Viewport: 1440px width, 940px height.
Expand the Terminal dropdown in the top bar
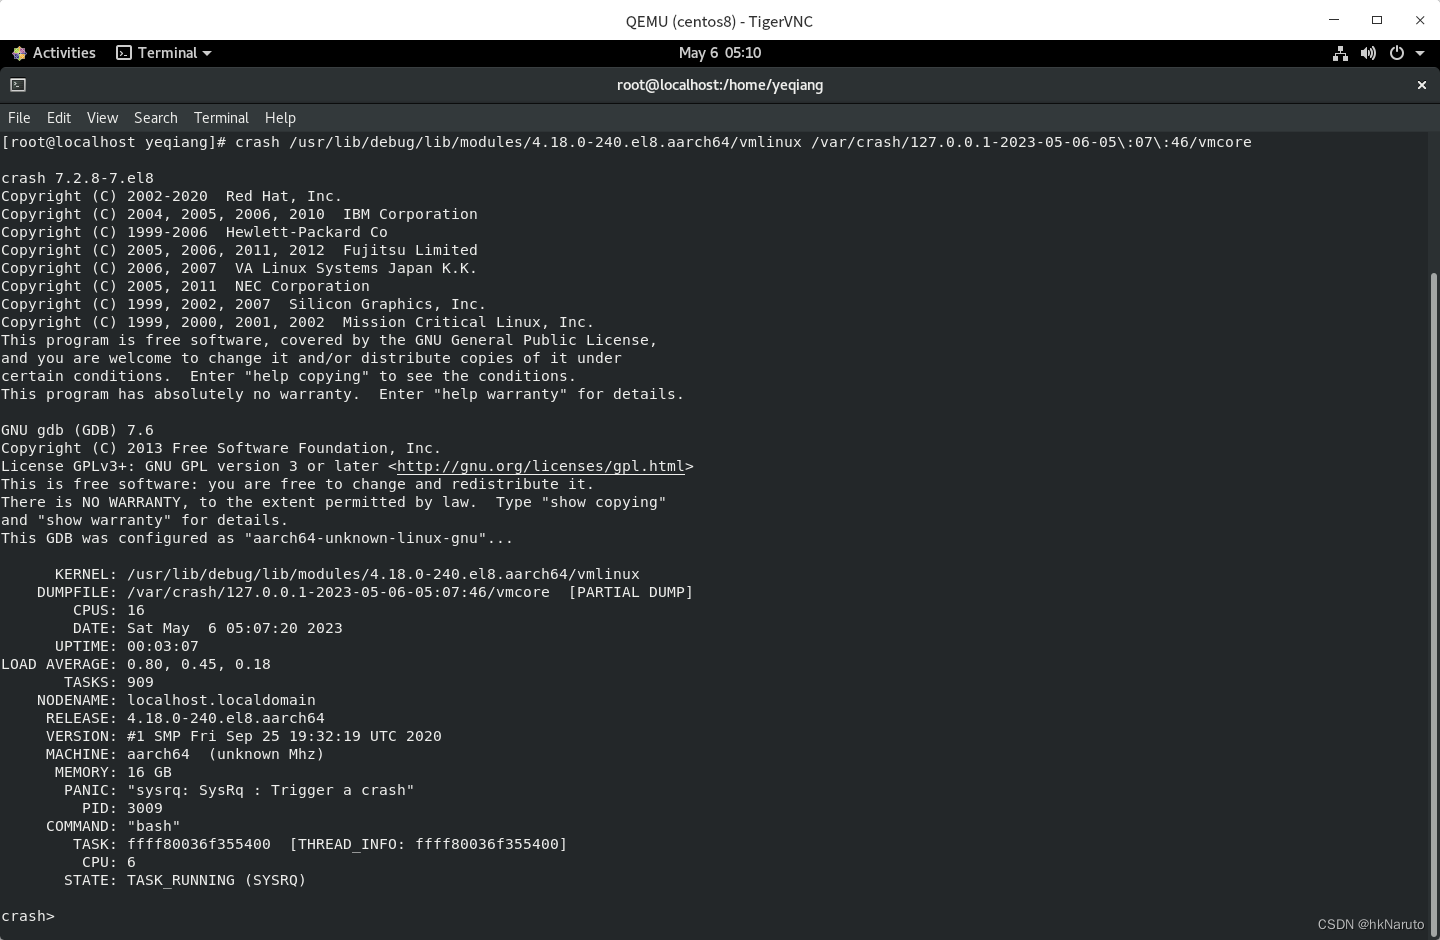170,53
